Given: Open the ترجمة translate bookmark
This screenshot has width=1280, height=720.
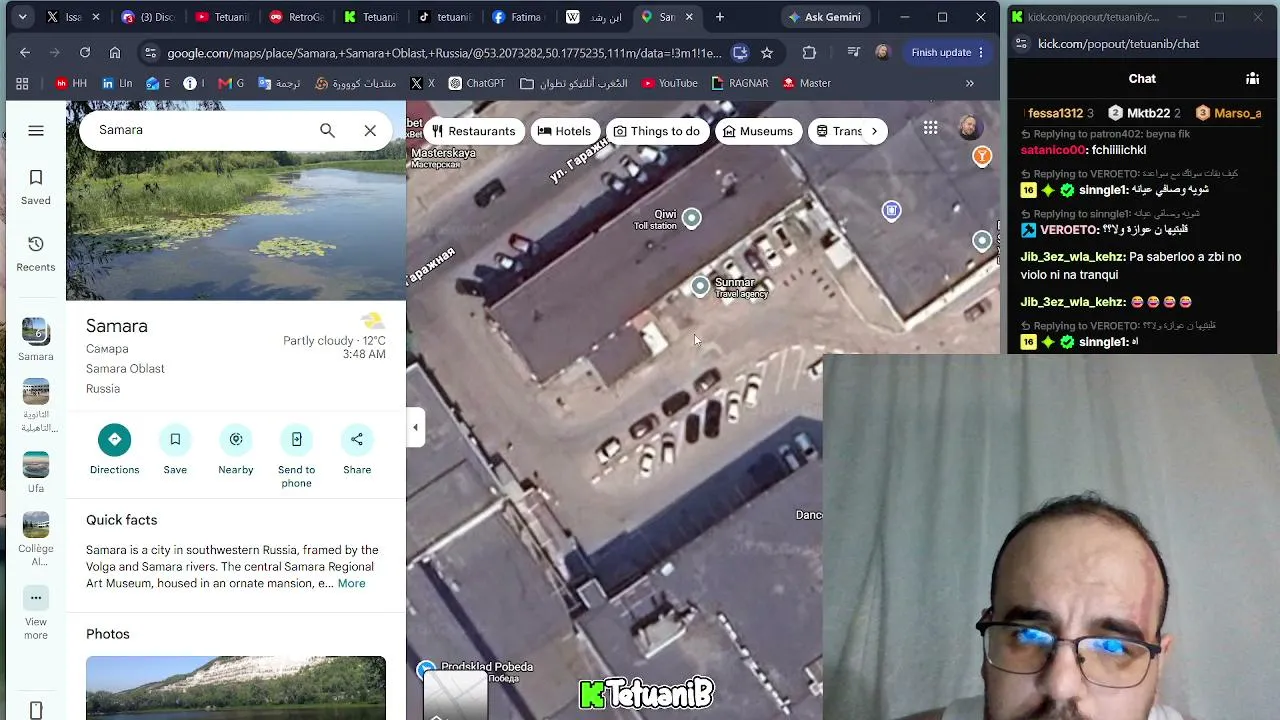Looking at the screenshot, I should pos(279,83).
